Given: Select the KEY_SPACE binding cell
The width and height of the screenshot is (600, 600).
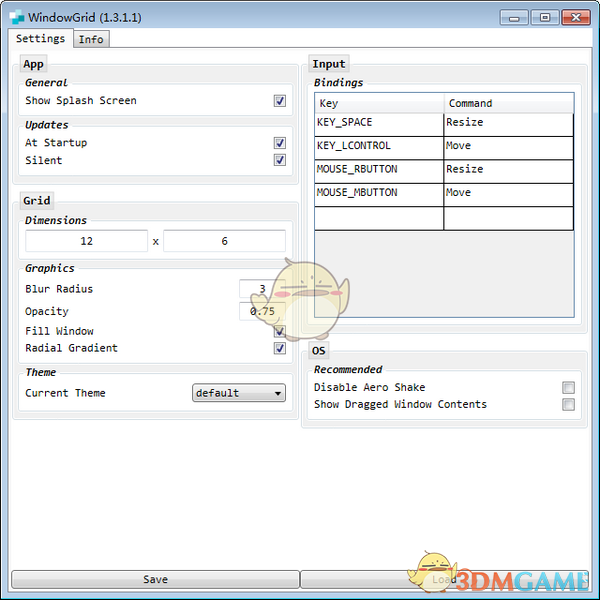Looking at the screenshot, I should tap(379, 124).
